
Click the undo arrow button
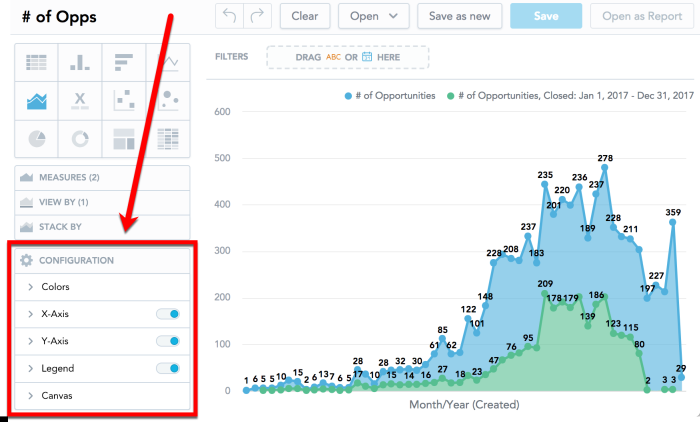pos(230,15)
